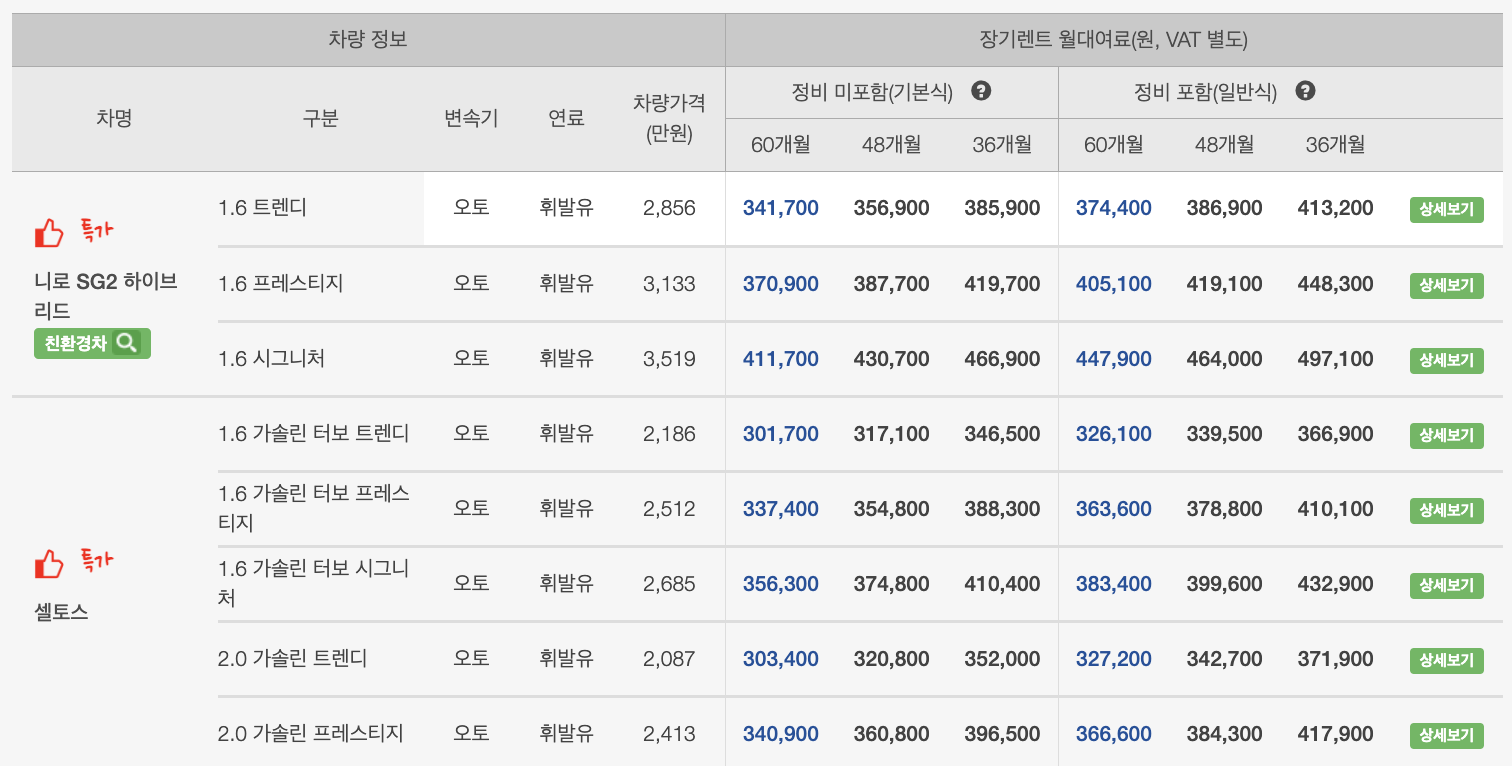1512x766 pixels.
Task: Click the 303,400 price for 2.0 가솔린 트렌디
Action: point(780,659)
